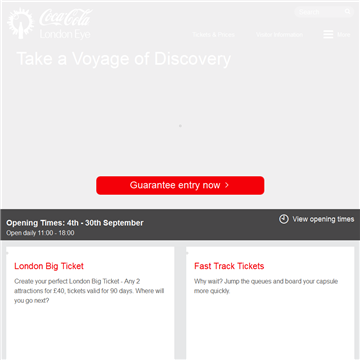
Task: Open the View opening times link
Action: pos(323,219)
